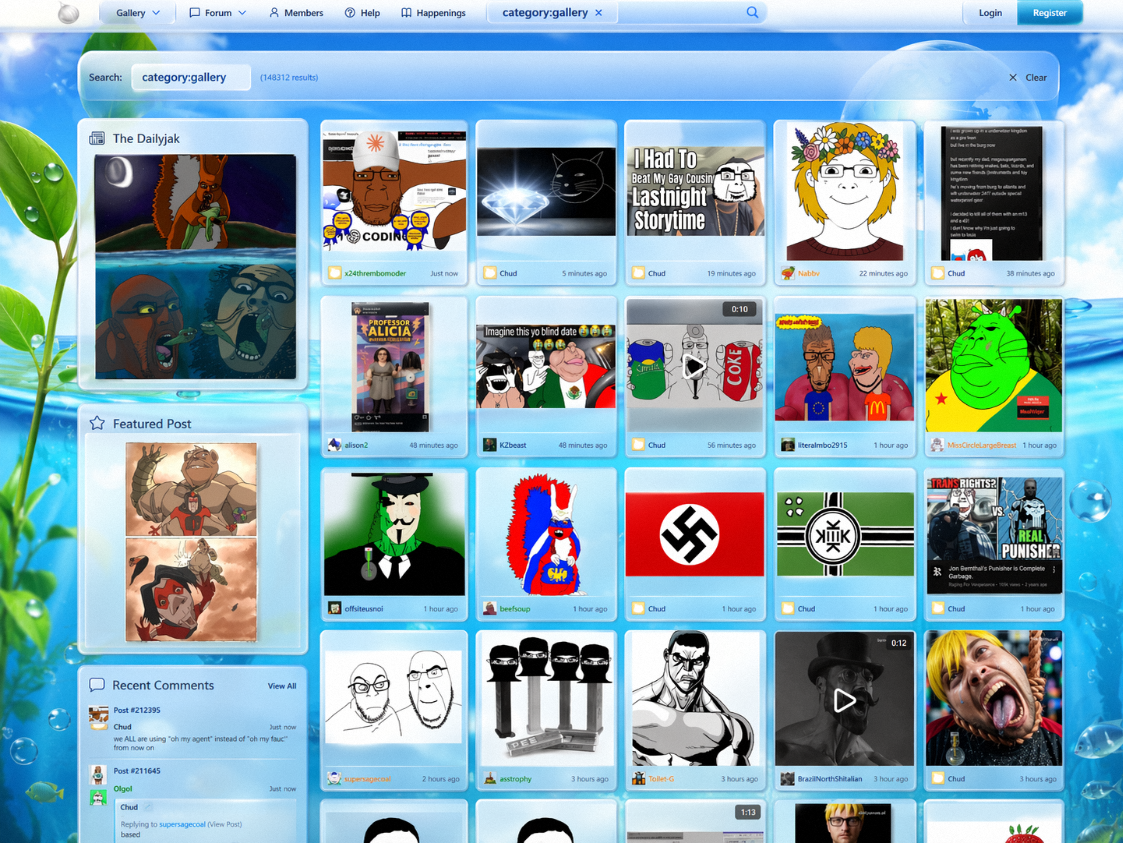Click the Featured Post star icon

click(97, 423)
